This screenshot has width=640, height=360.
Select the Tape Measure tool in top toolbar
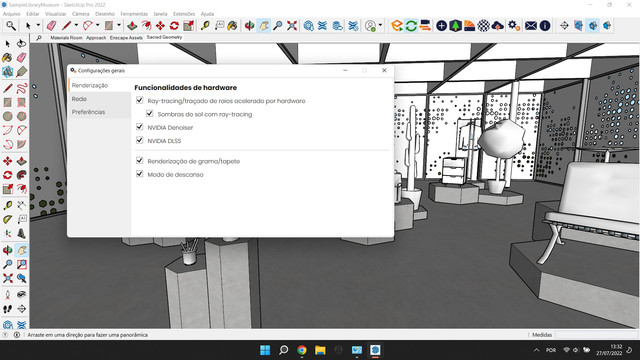click(x=205, y=26)
